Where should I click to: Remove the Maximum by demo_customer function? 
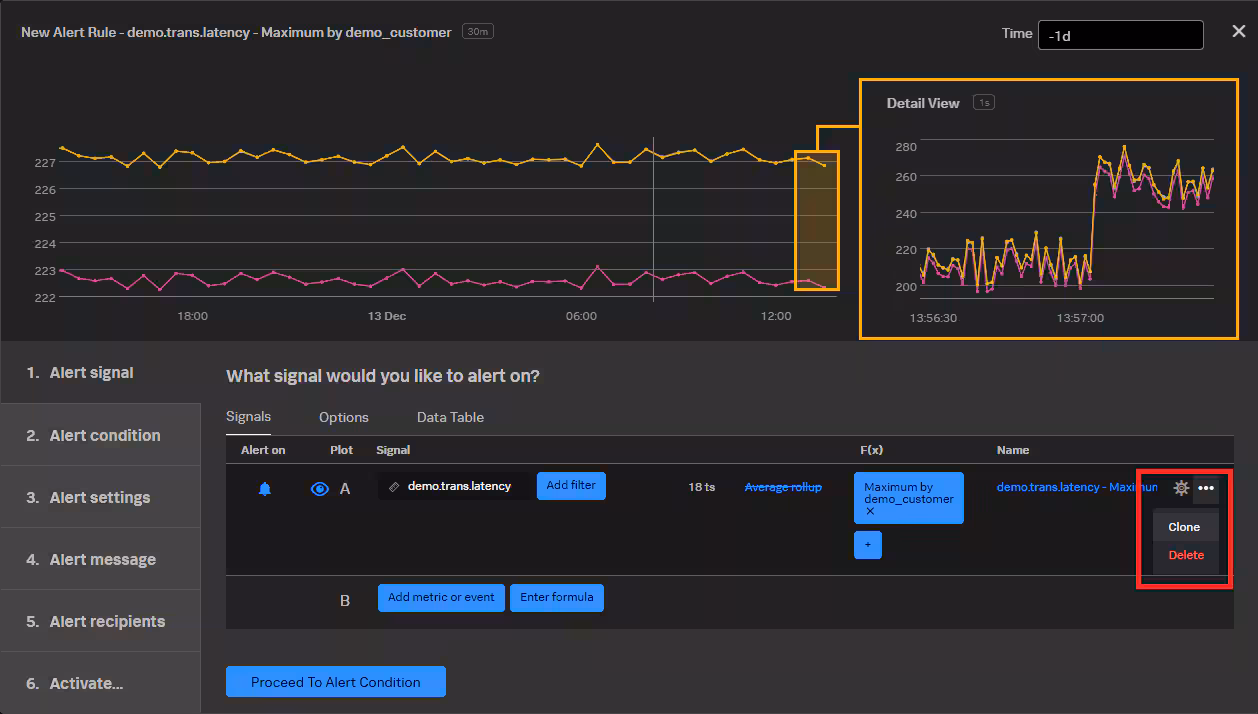[870, 511]
